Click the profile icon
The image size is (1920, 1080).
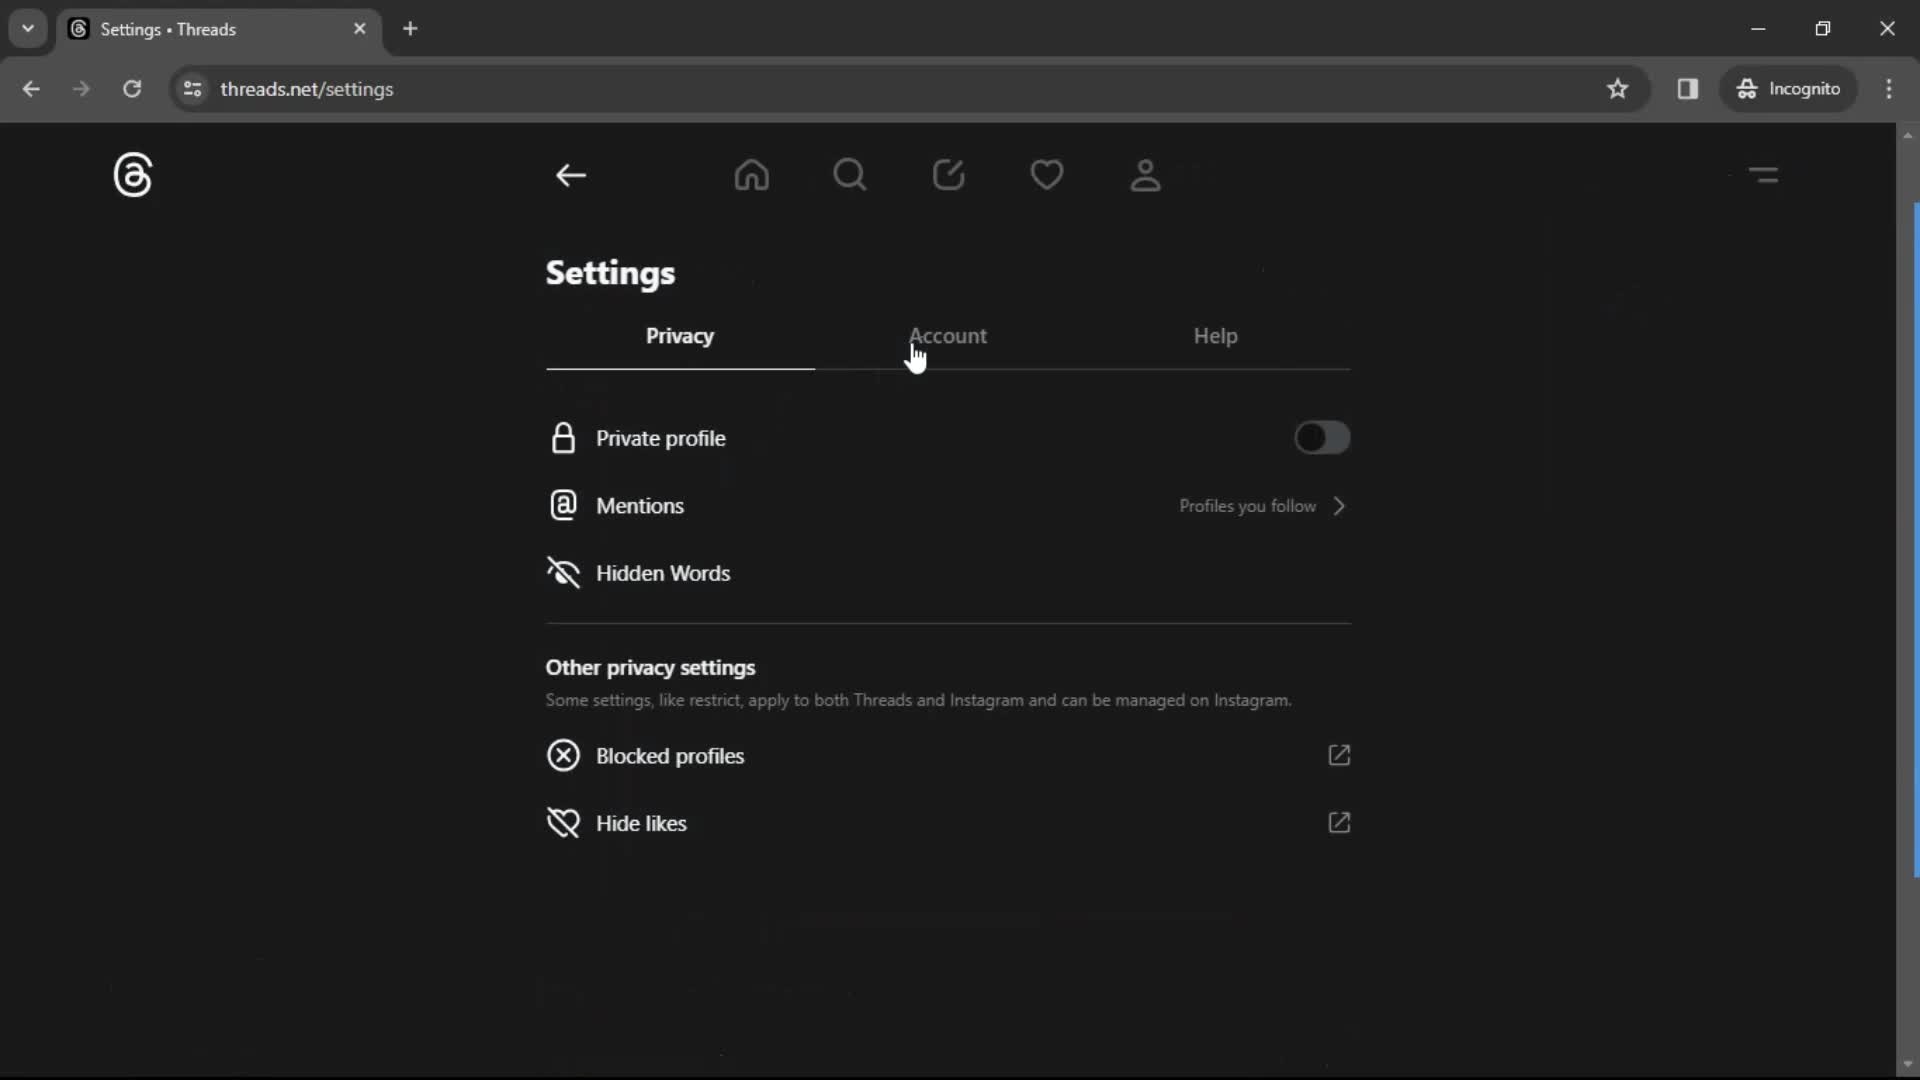pos(1145,174)
